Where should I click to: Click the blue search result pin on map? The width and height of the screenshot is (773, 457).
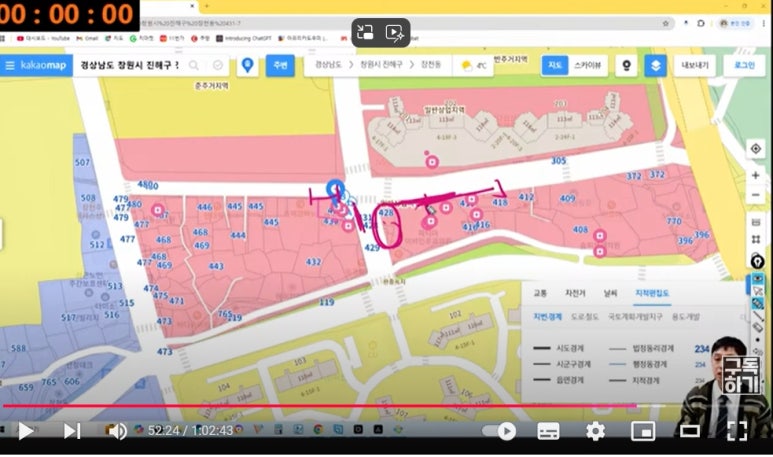click(335, 190)
